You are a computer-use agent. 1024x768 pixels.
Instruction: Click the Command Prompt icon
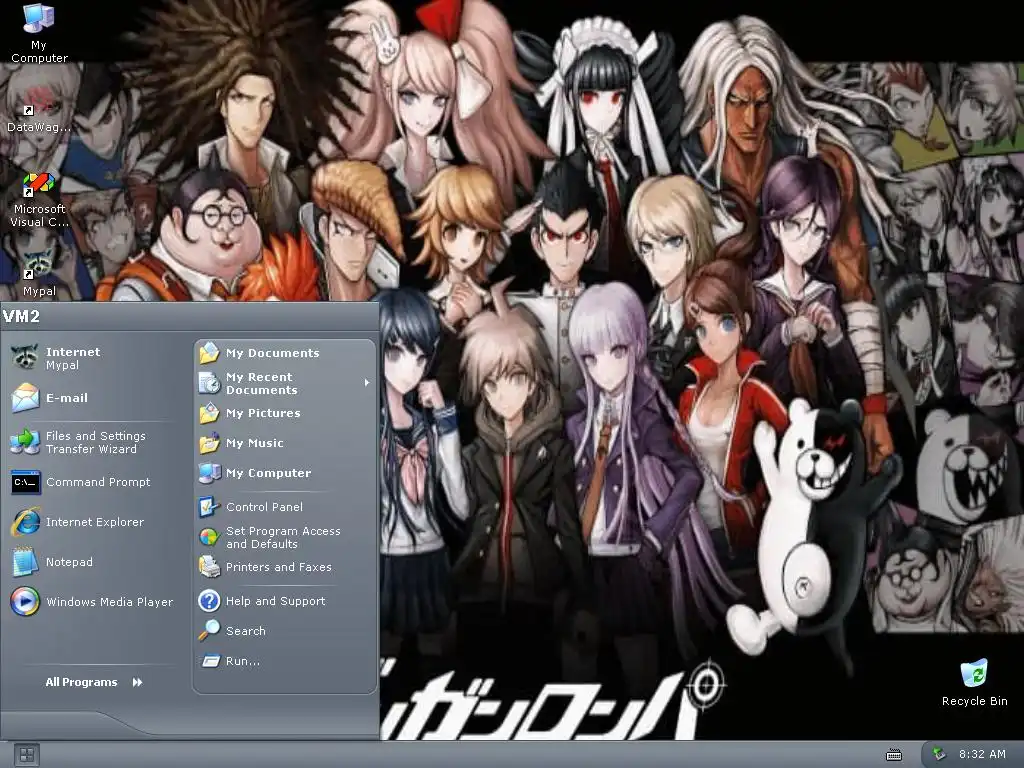(25, 483)
